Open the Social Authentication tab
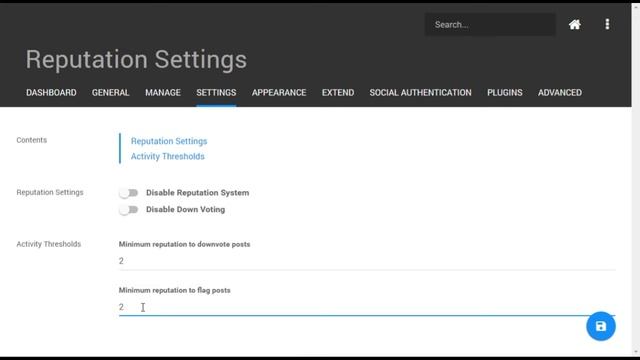Image resolution: width=640 pixels, height=360 pixels. pyautogui.click(x=420, y=93)
